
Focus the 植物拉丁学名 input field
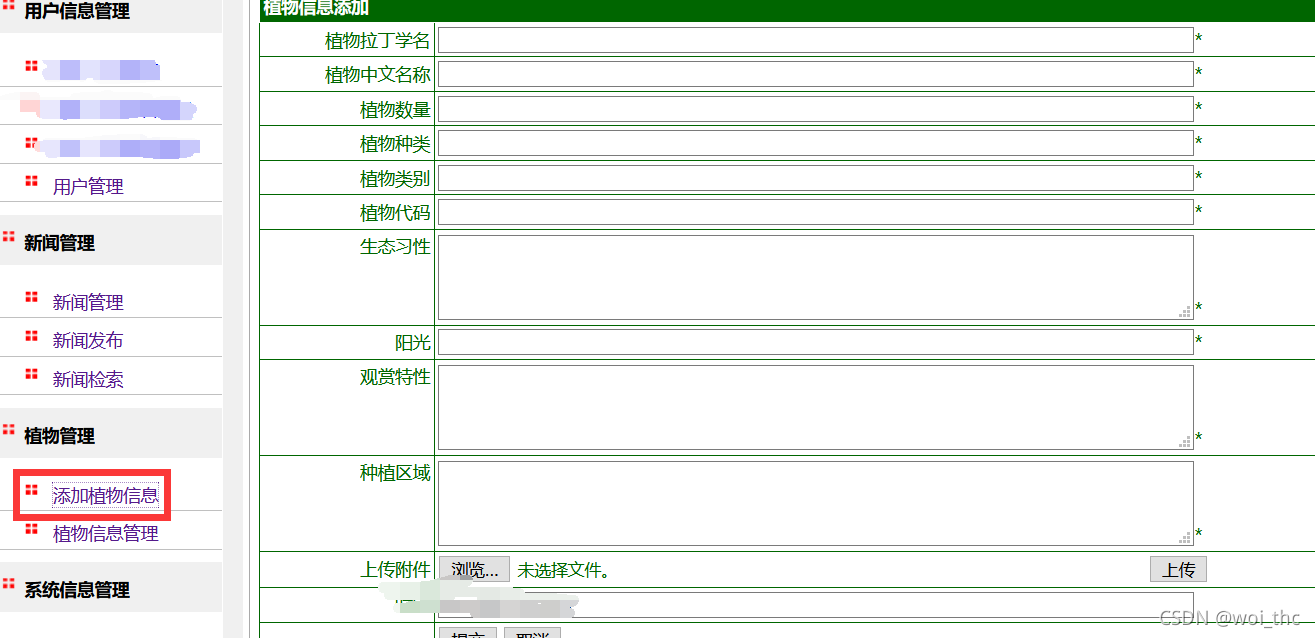pyautogui.click(x=815, y=40)
